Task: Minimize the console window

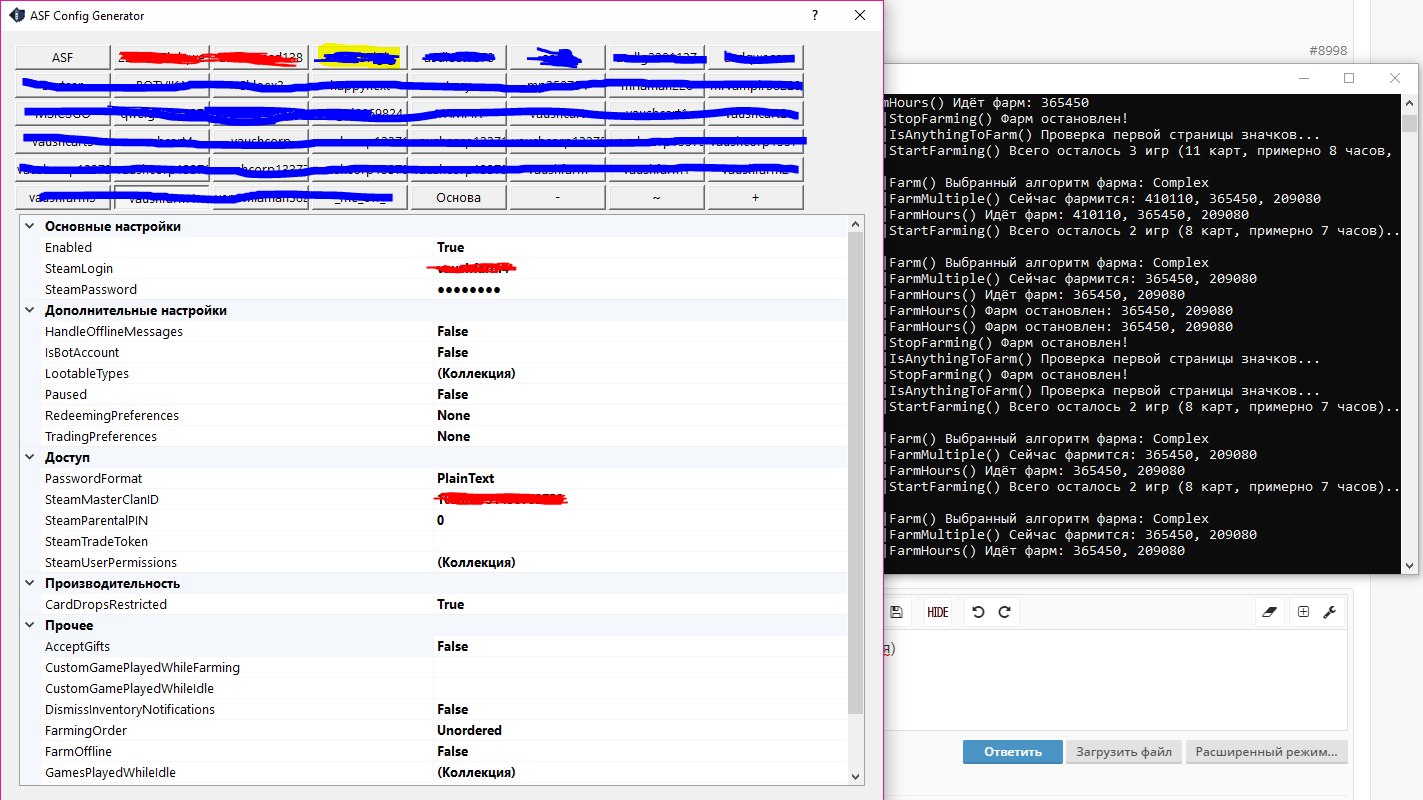Action: [x=1303, y=78]
